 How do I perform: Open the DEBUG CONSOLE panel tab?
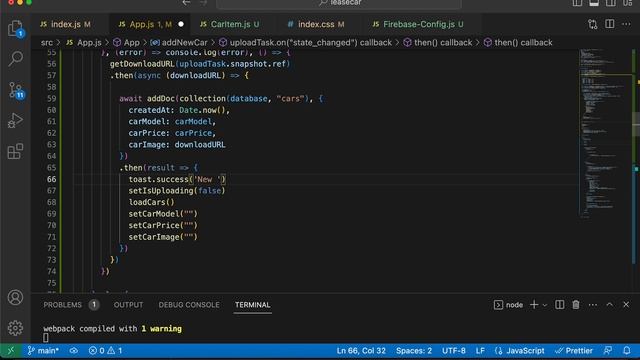point(189,305)
